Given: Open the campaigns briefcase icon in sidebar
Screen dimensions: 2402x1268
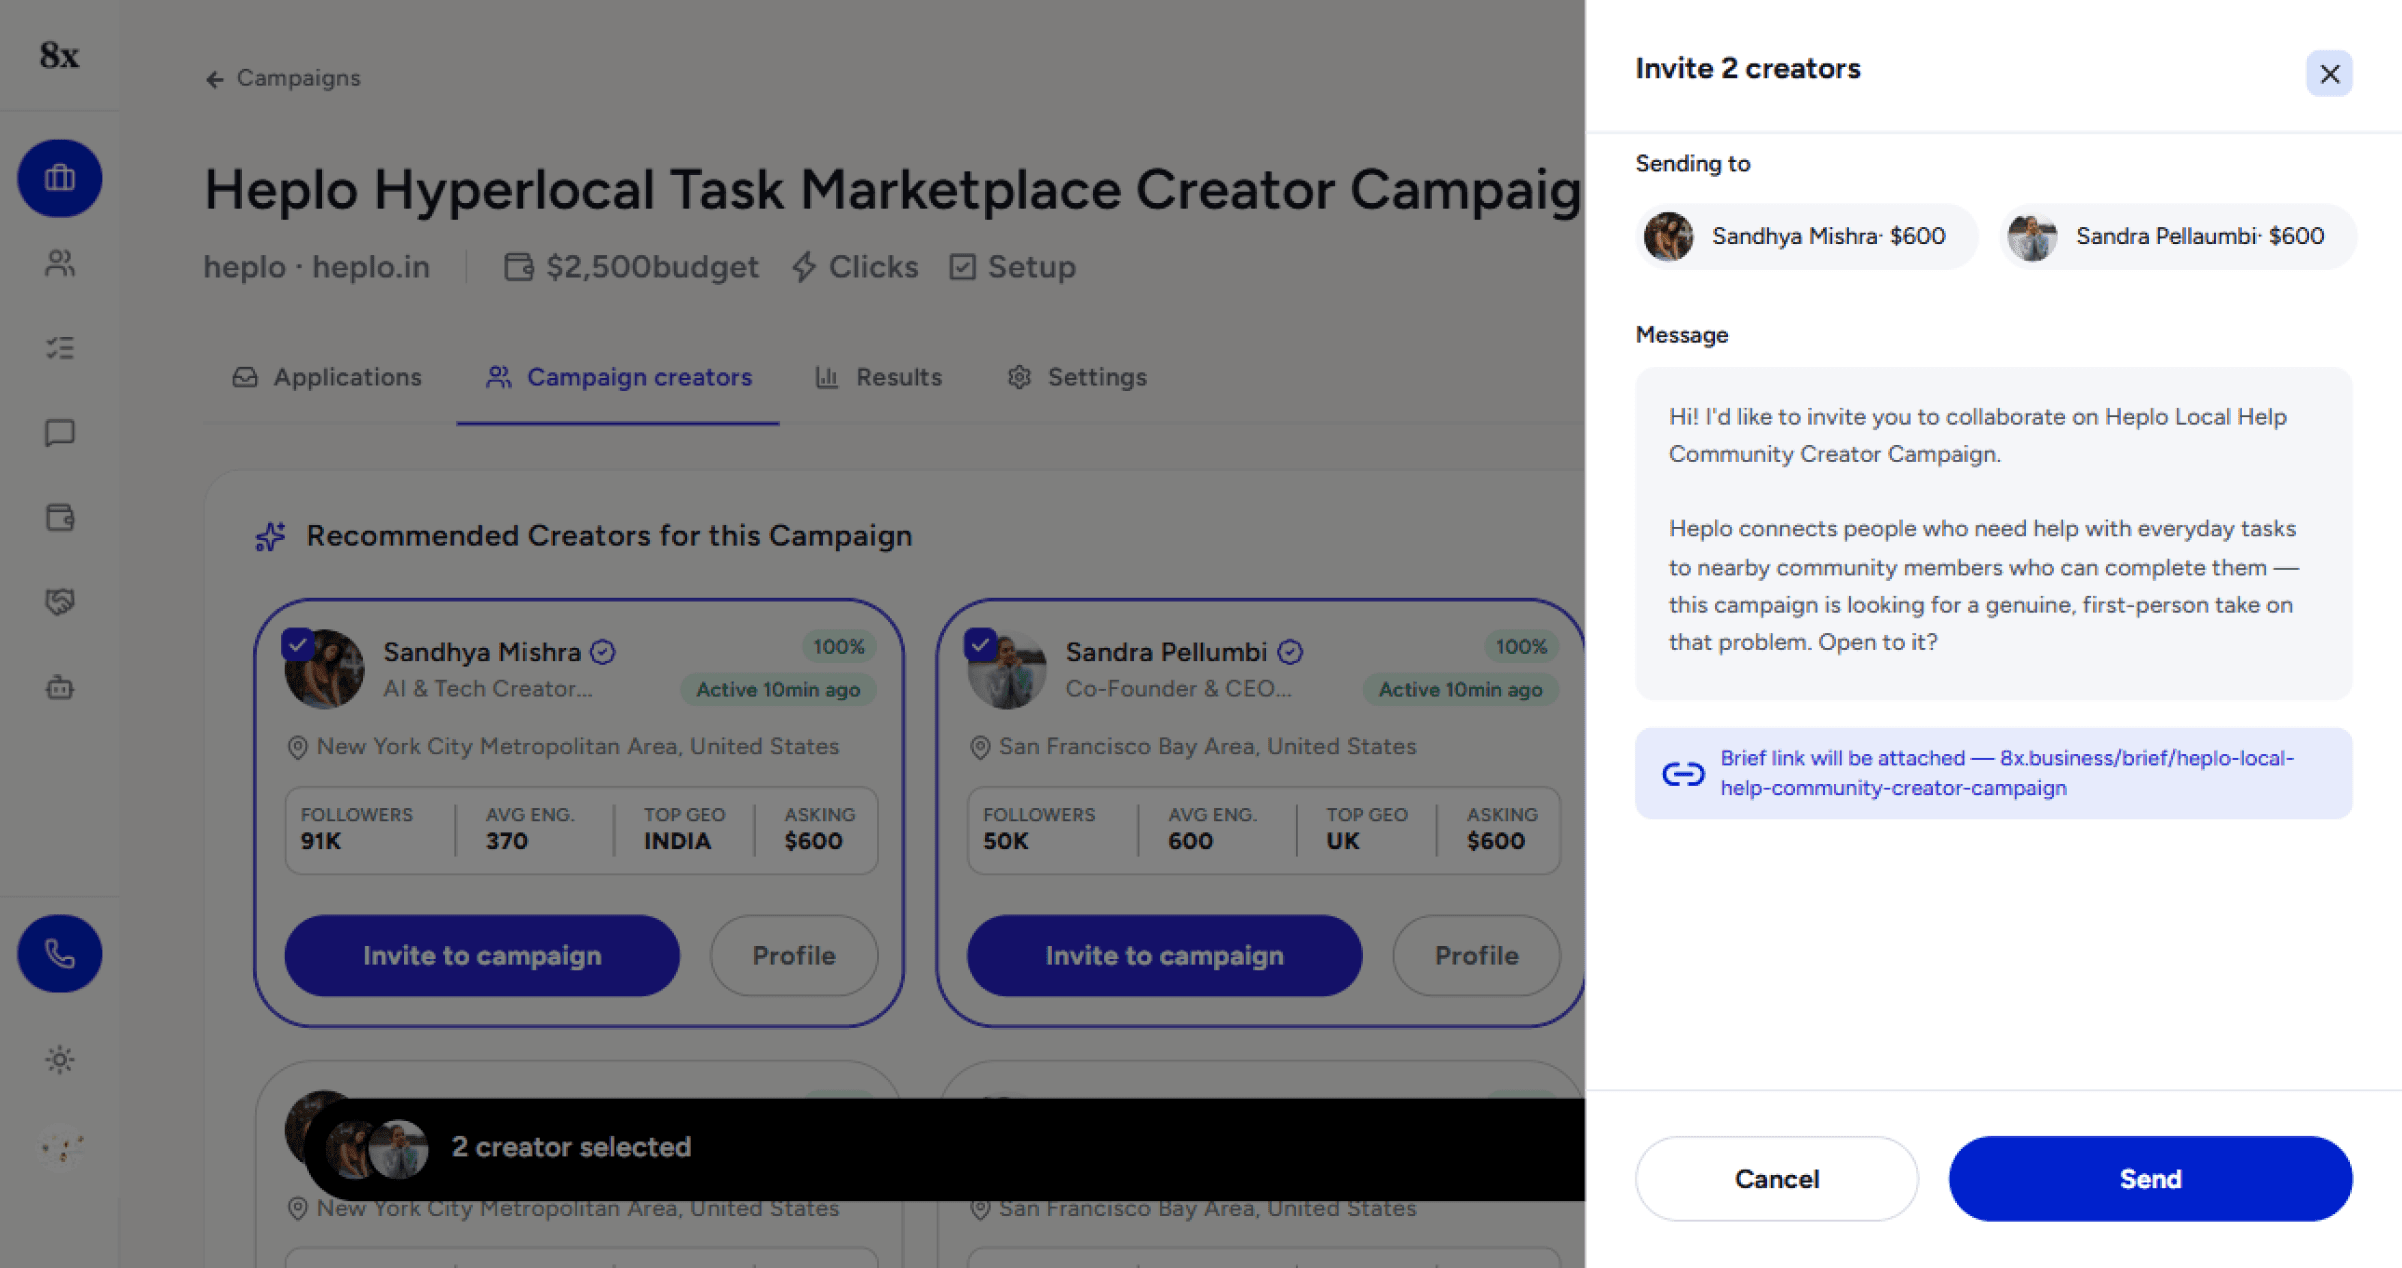Looking at the screenshot, I should (59, 178).
